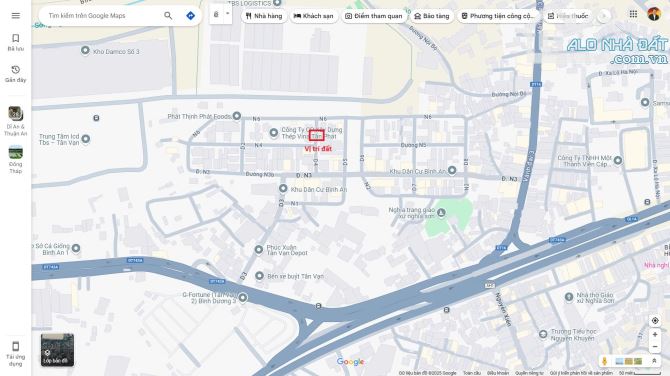
Task: Click Công Ty TNHH Một Thành Viên Cấp pin
Action: tap(618, 161)
